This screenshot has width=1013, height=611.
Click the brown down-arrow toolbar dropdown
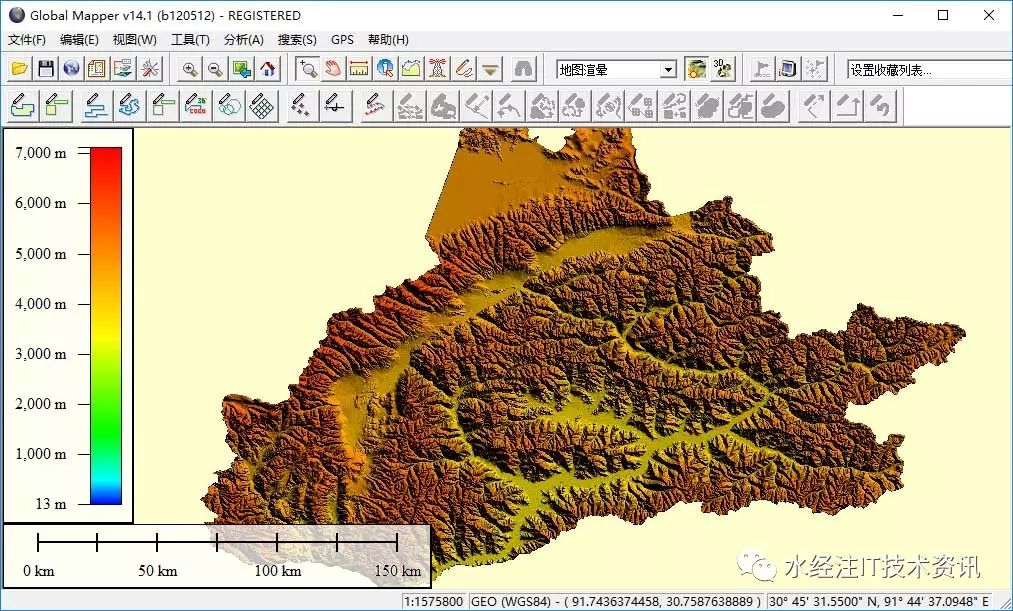click(490, 69)
